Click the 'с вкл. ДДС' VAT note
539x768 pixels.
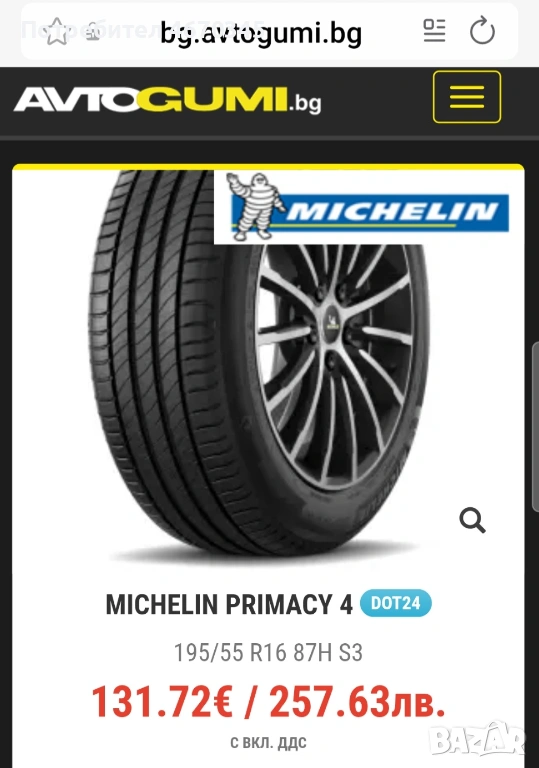coord(269,743)
